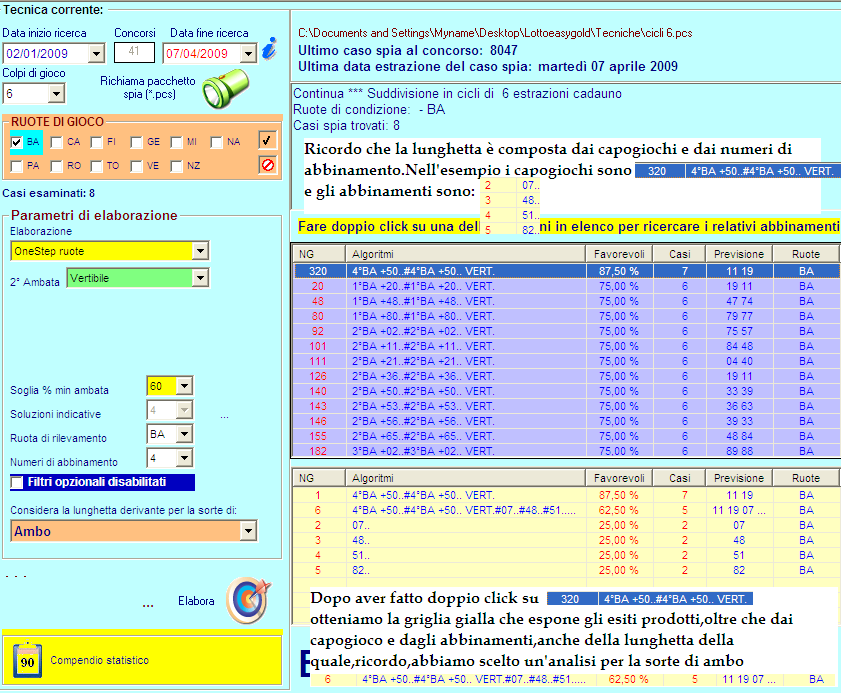Click the Compendio statistico clipboard icon
The image size is (841, 693).
pyautogui.click(x=26, y=660)
